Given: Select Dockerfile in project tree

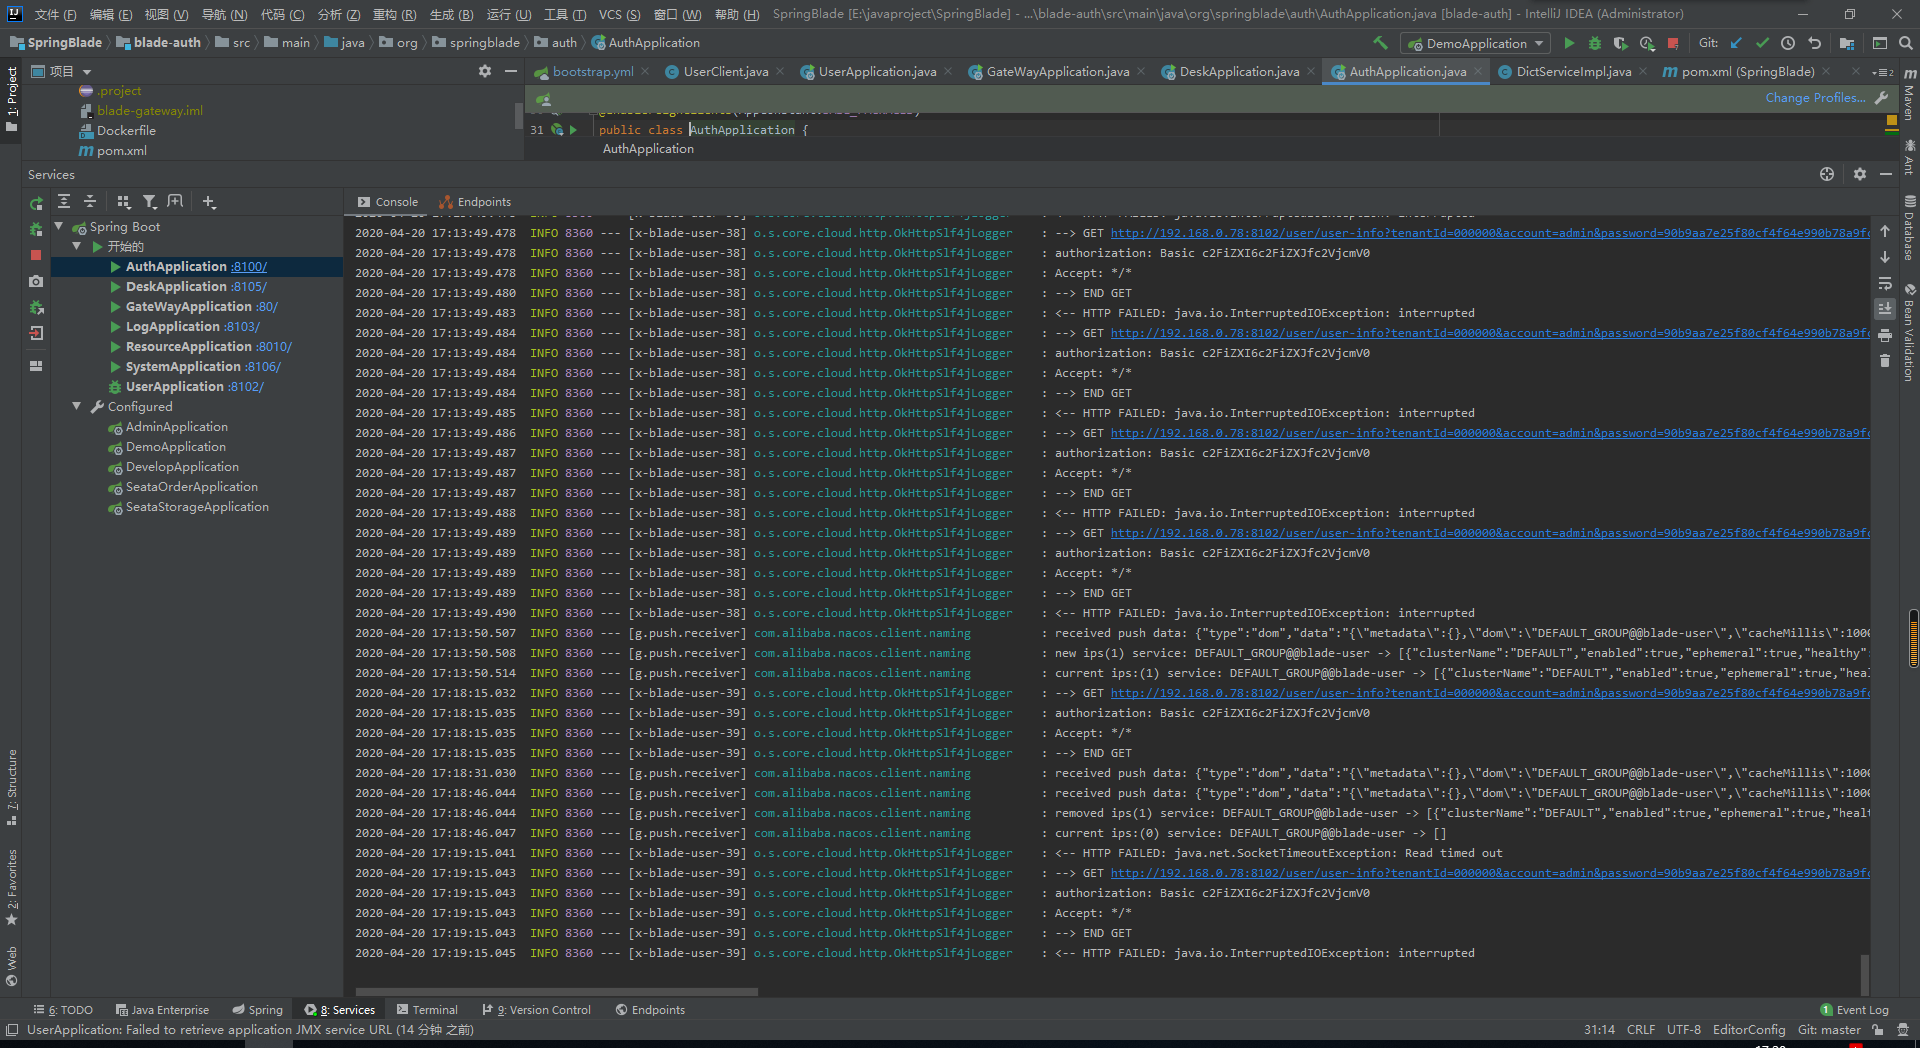Looking at the screenshot, I should [126, 130].
